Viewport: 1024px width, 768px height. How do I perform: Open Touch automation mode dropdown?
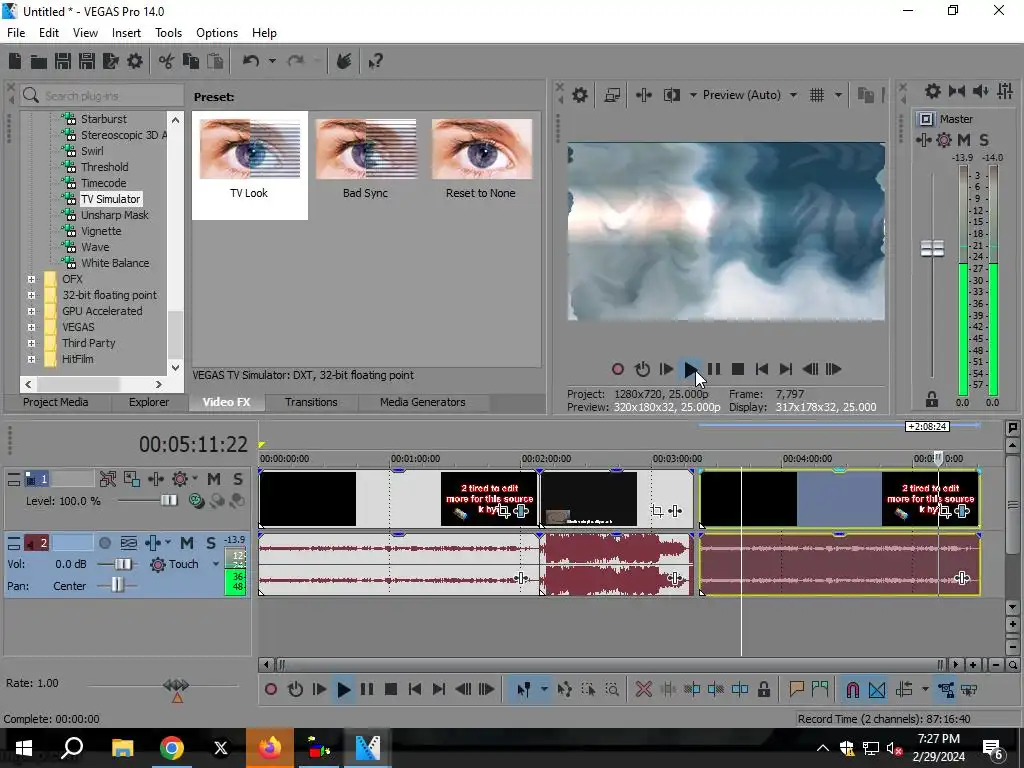point(216,564)
